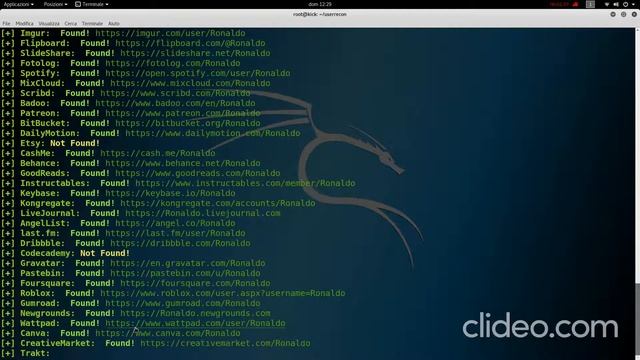Click the 'Imgur:' label text
Screen dimensions: 640x360
pos(35,33)
